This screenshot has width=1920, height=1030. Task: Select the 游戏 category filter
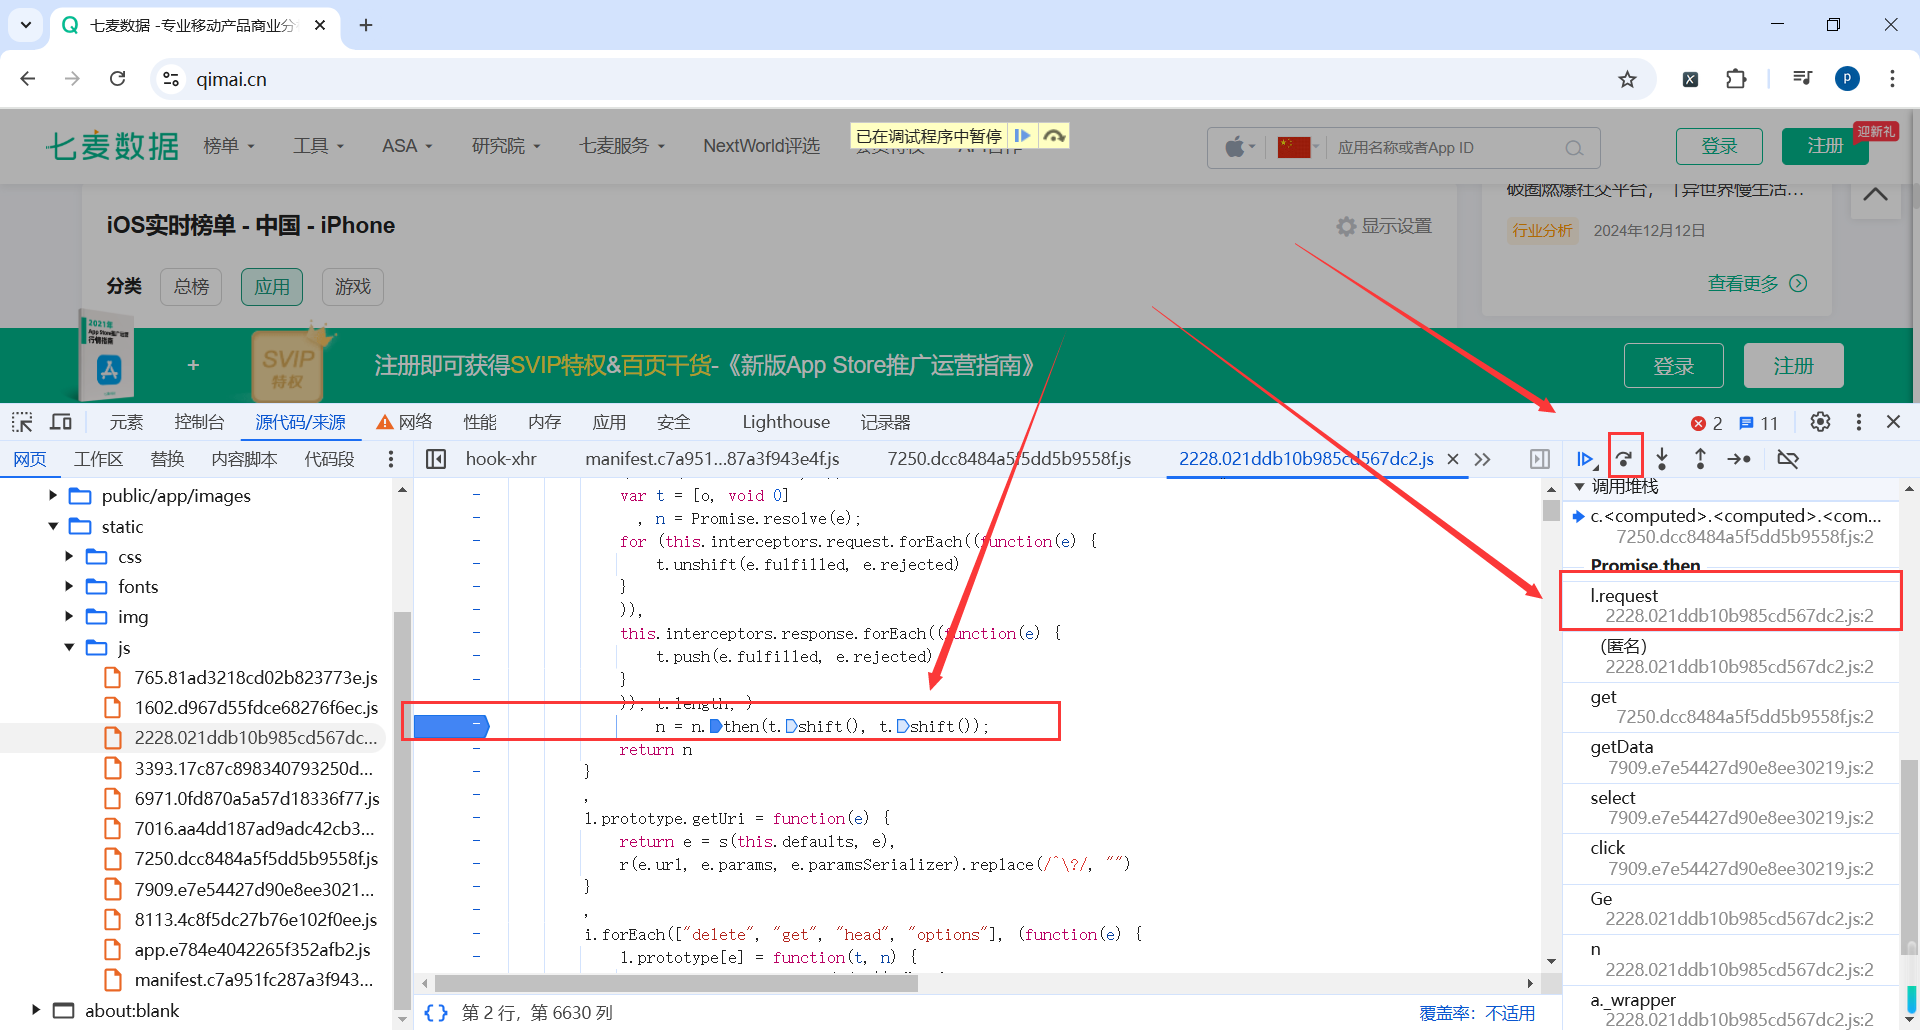(x=352, y=287)
